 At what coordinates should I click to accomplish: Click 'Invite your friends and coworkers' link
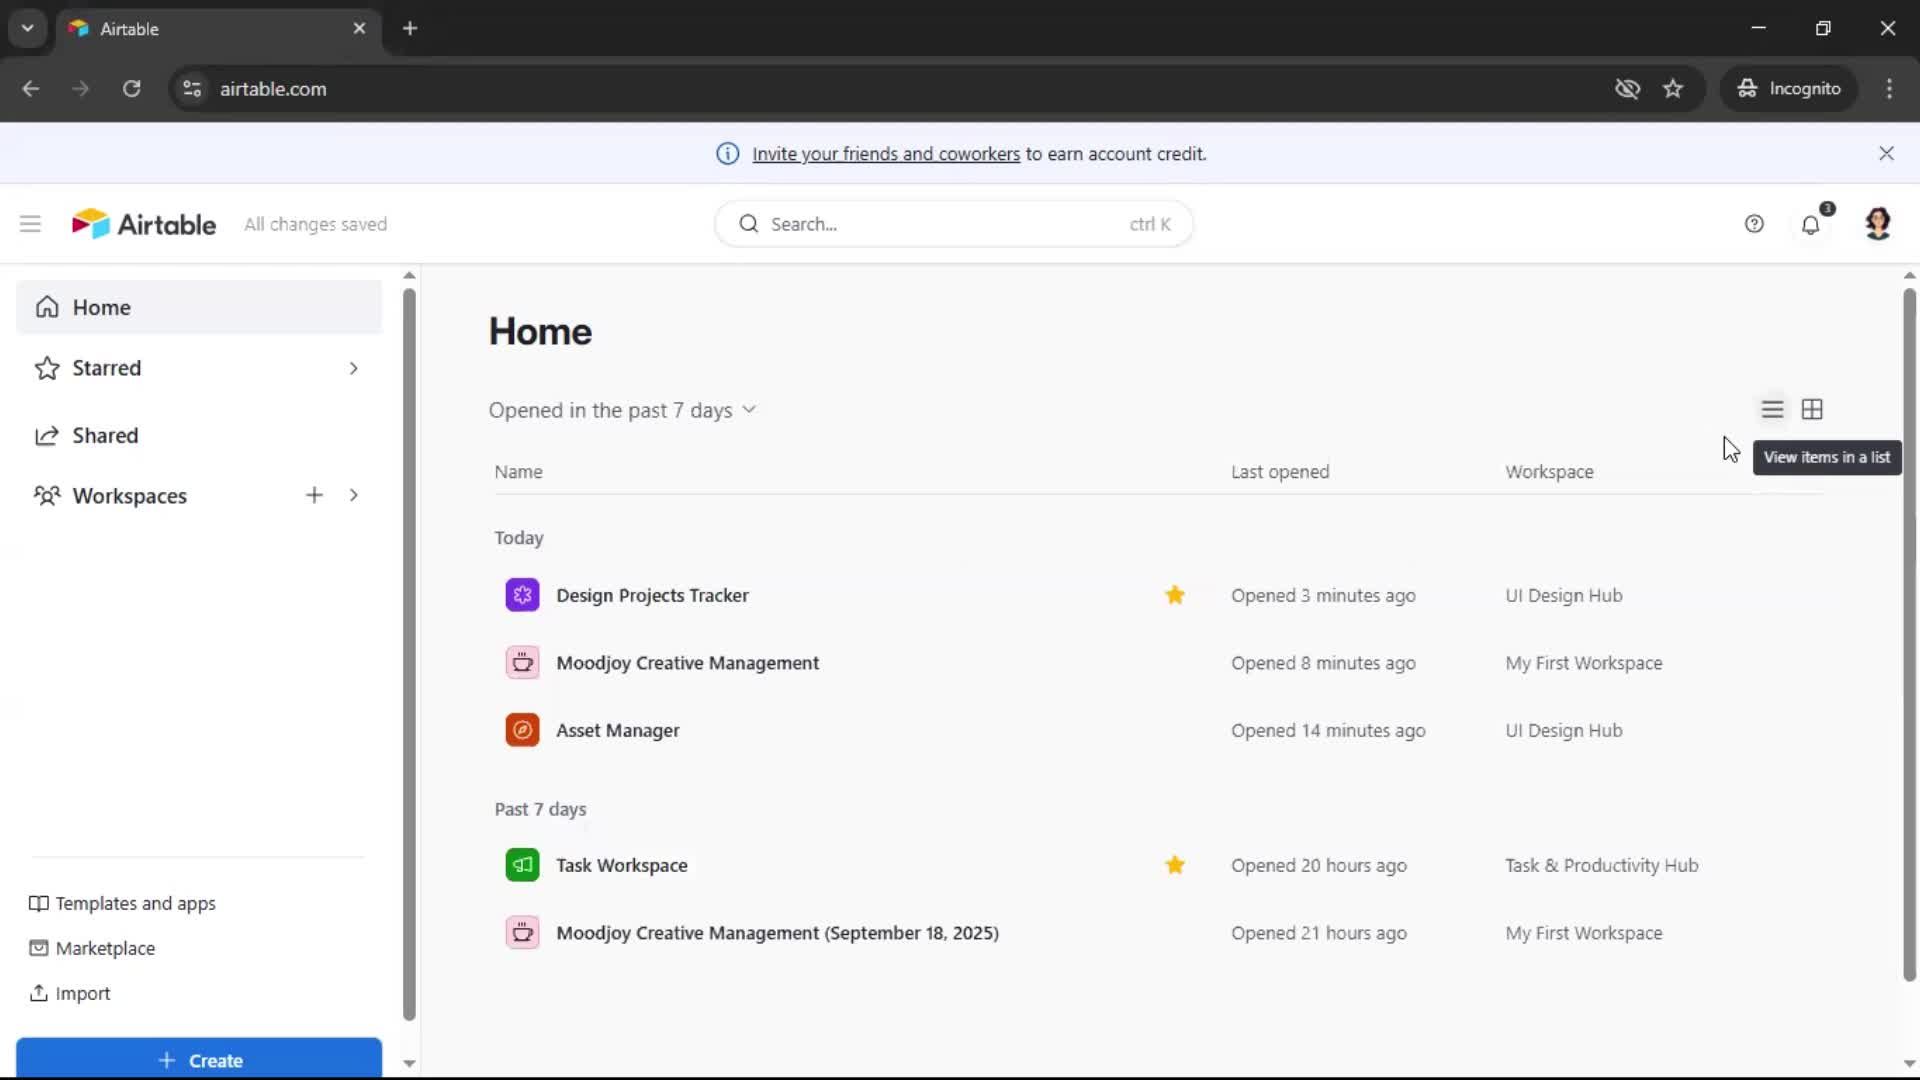(x=886, y=154)
